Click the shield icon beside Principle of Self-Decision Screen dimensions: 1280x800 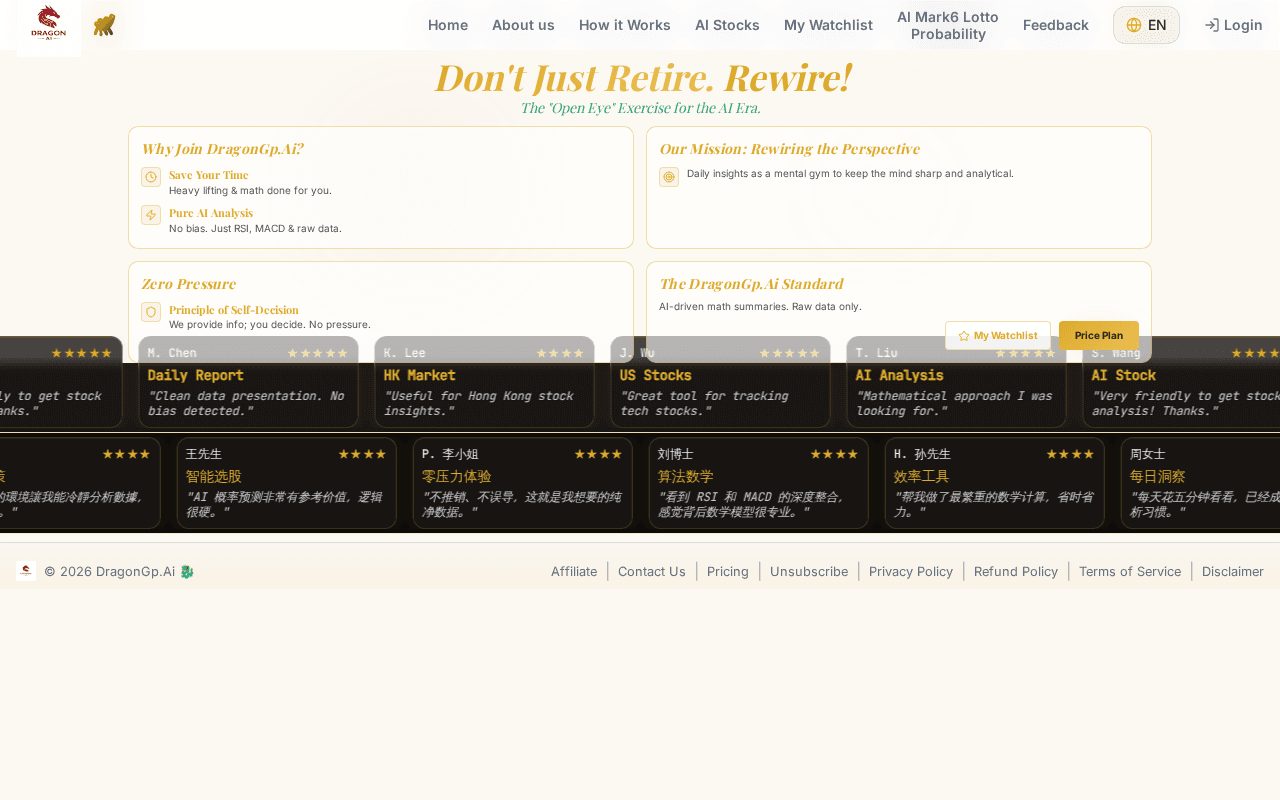point(151,312)
